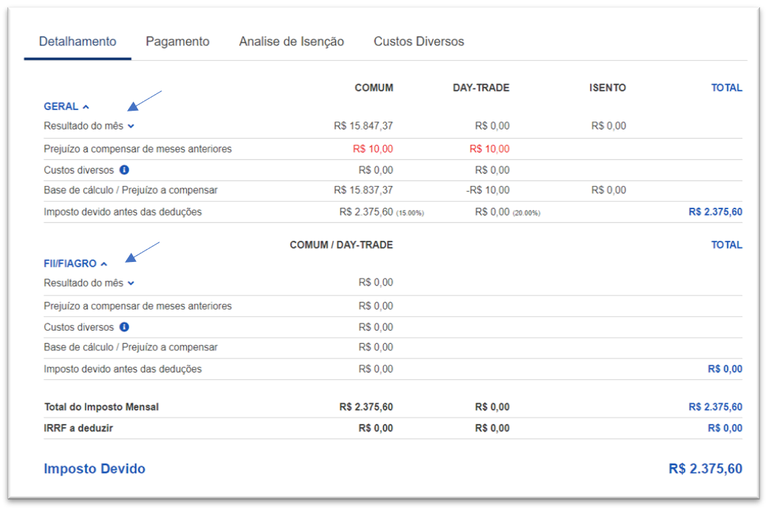This screenshot has width=768, height=508.
Task: Click Prejuízo a compensar label in GERAL
Action: (x=138, y=149)
